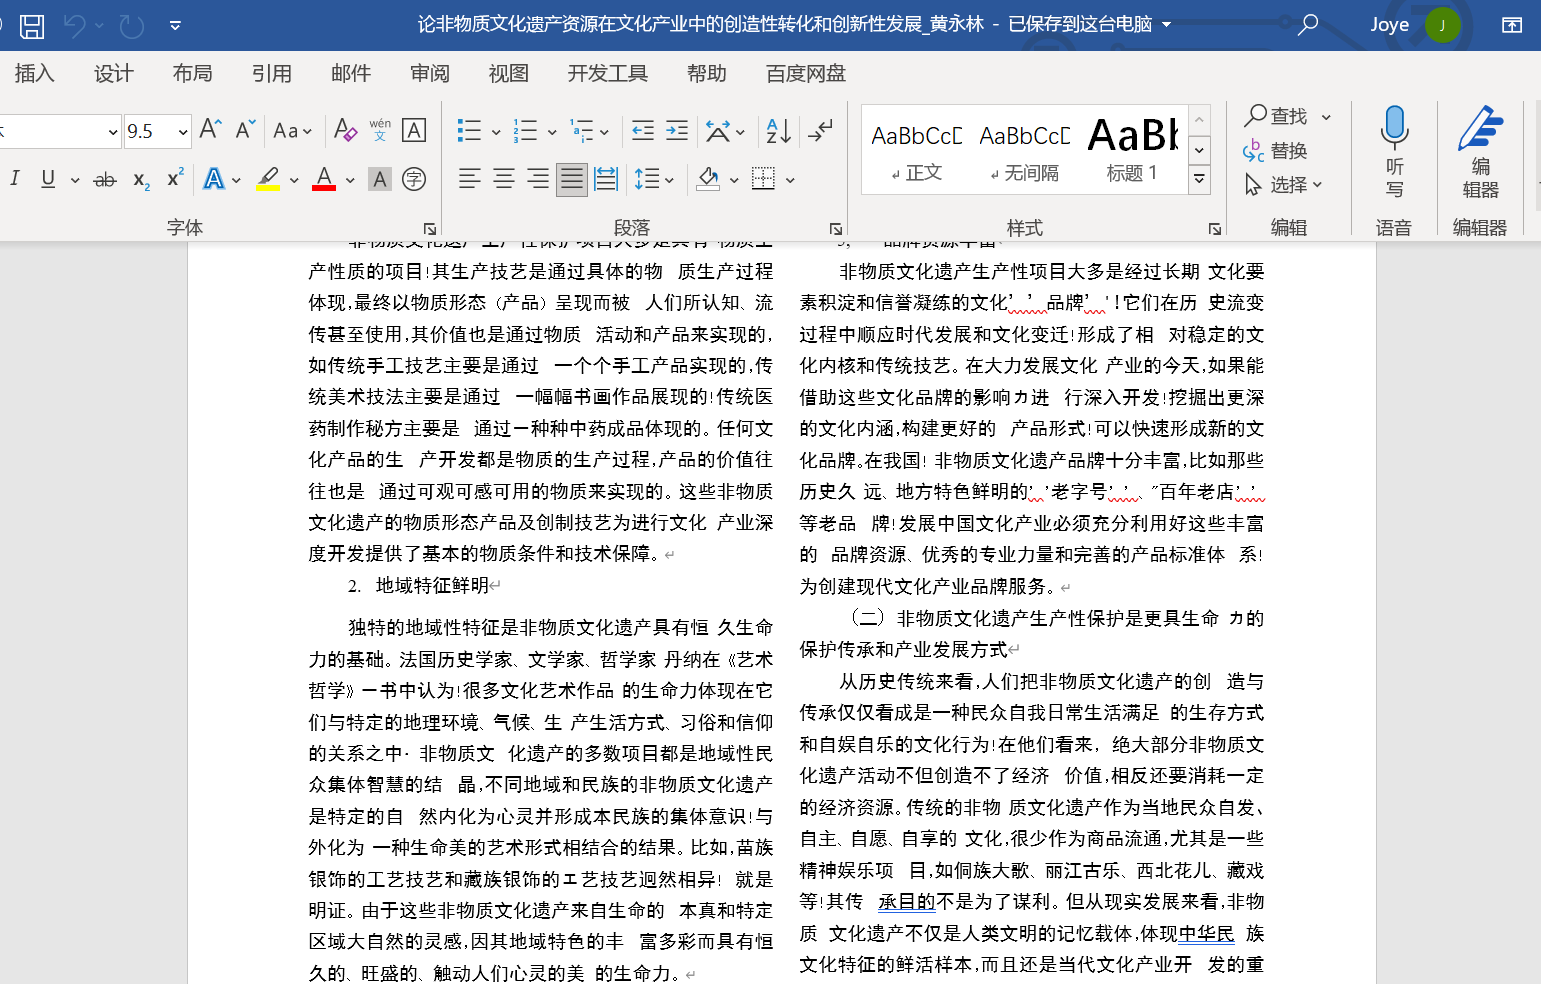Screen dimensions: 1541x984
Task: Increase paragraph indent
Action: click(677, 130)
